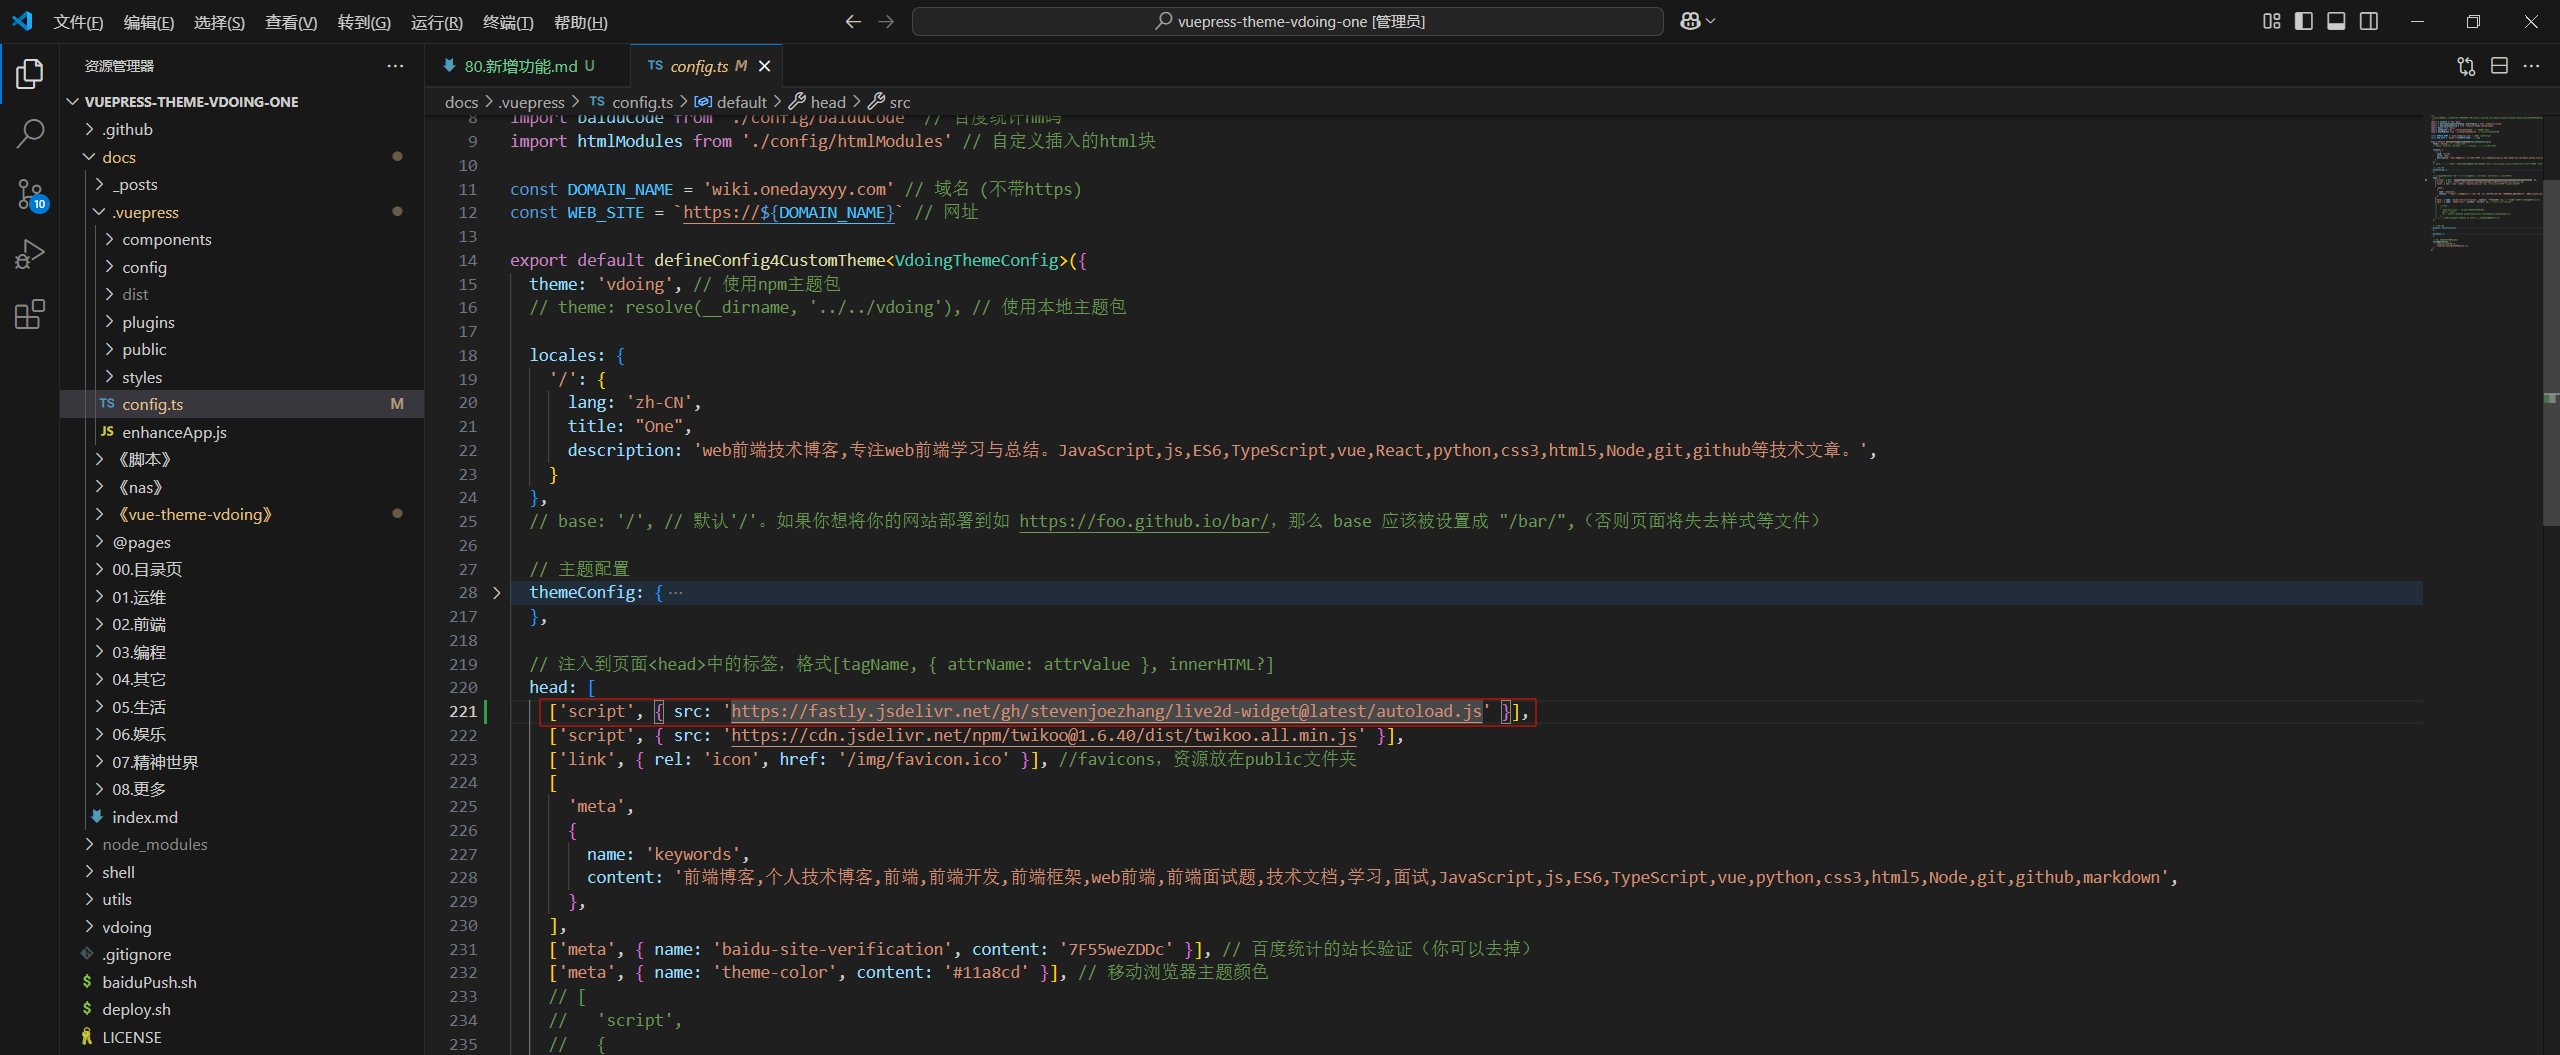Open the 编辑(E) menu
2560x1055 pixels.
148,22
